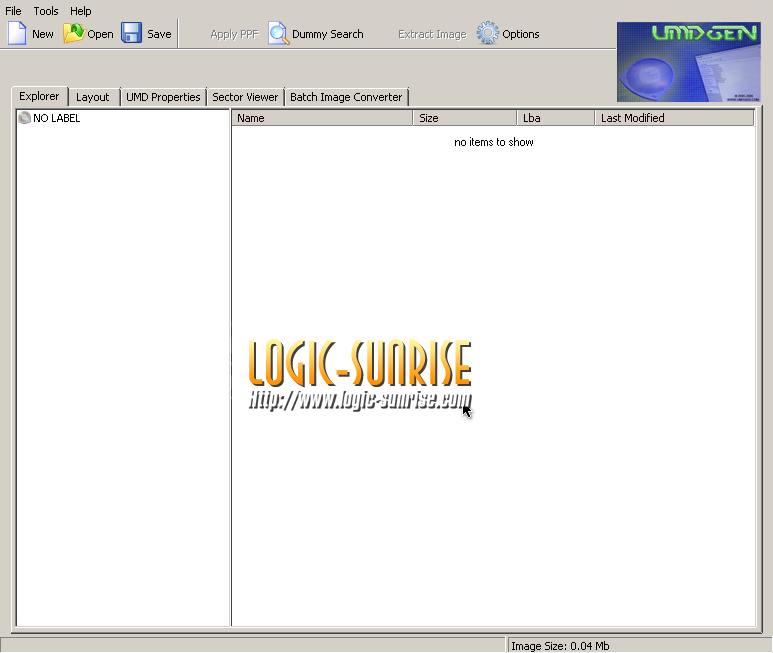This screenshot has width=773, height=653.
Task: Click the Apply PPF toolbar button
Action: [x=235, y=34]
